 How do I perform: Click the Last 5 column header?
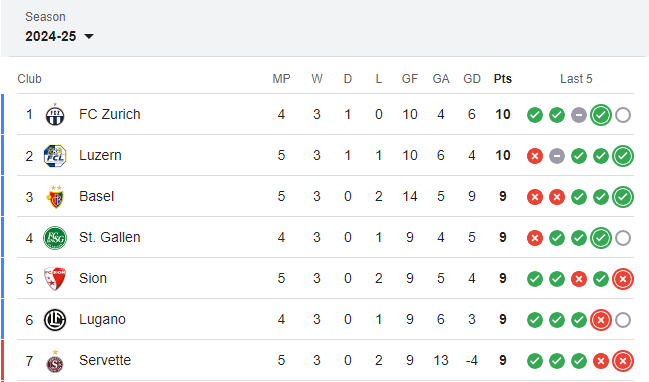point(576,79)
